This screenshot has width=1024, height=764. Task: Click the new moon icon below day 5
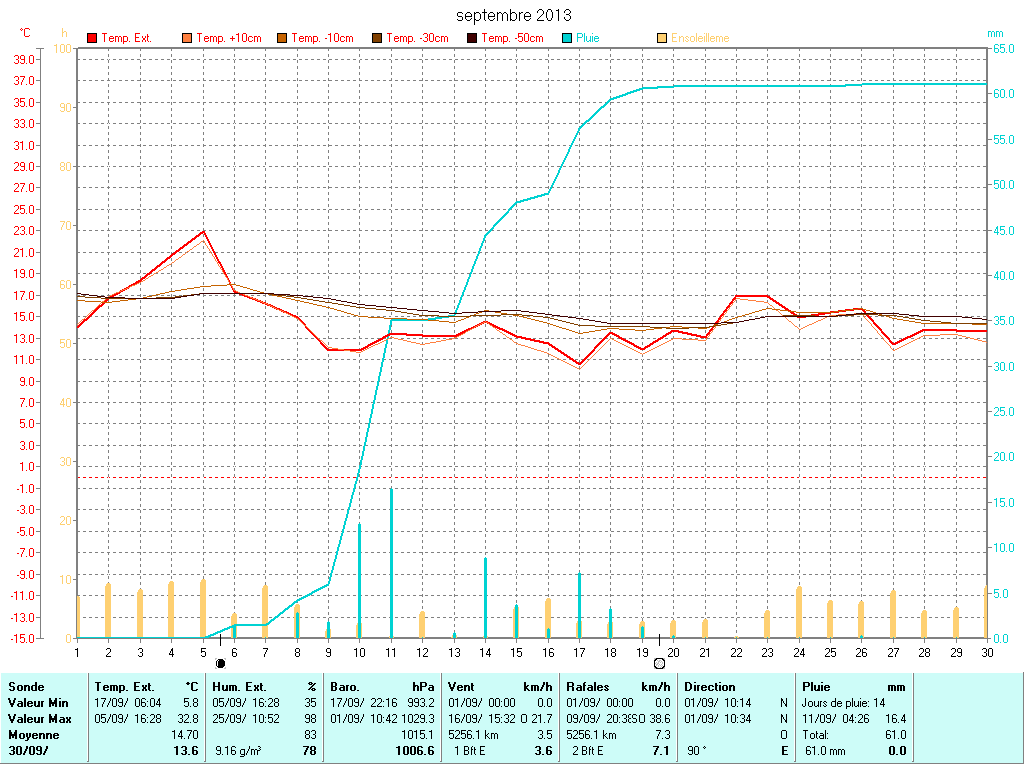click(220, 663)
